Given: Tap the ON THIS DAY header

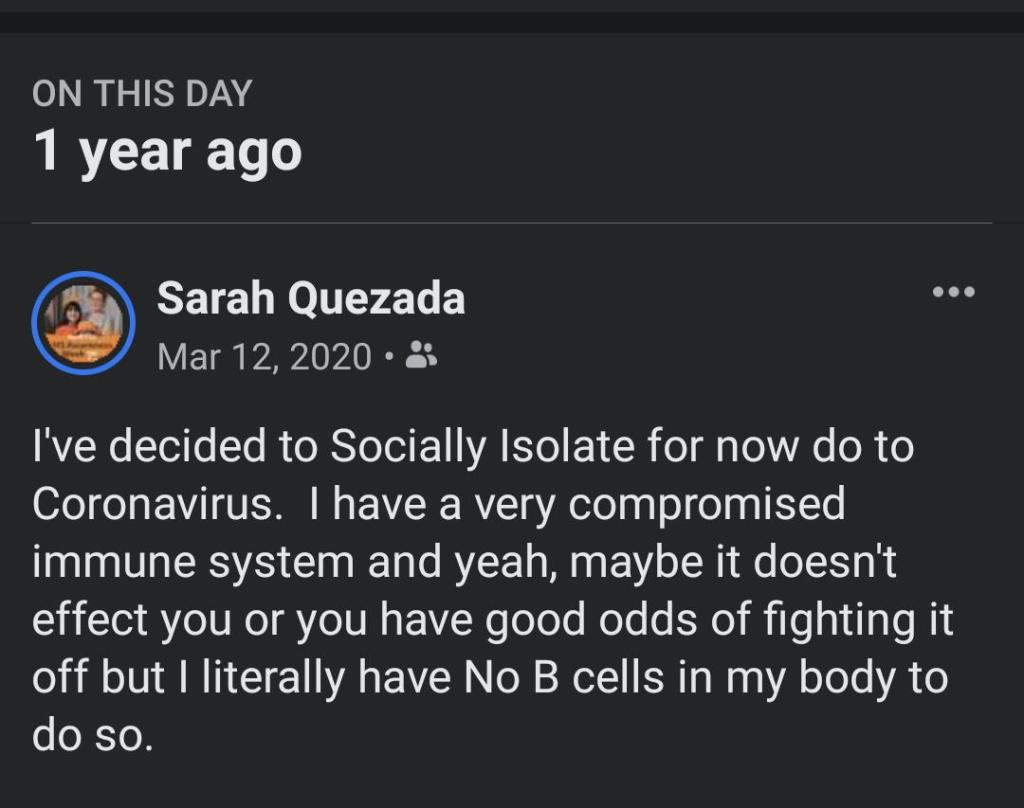Looking at the screenshot, I should [142, 94].
